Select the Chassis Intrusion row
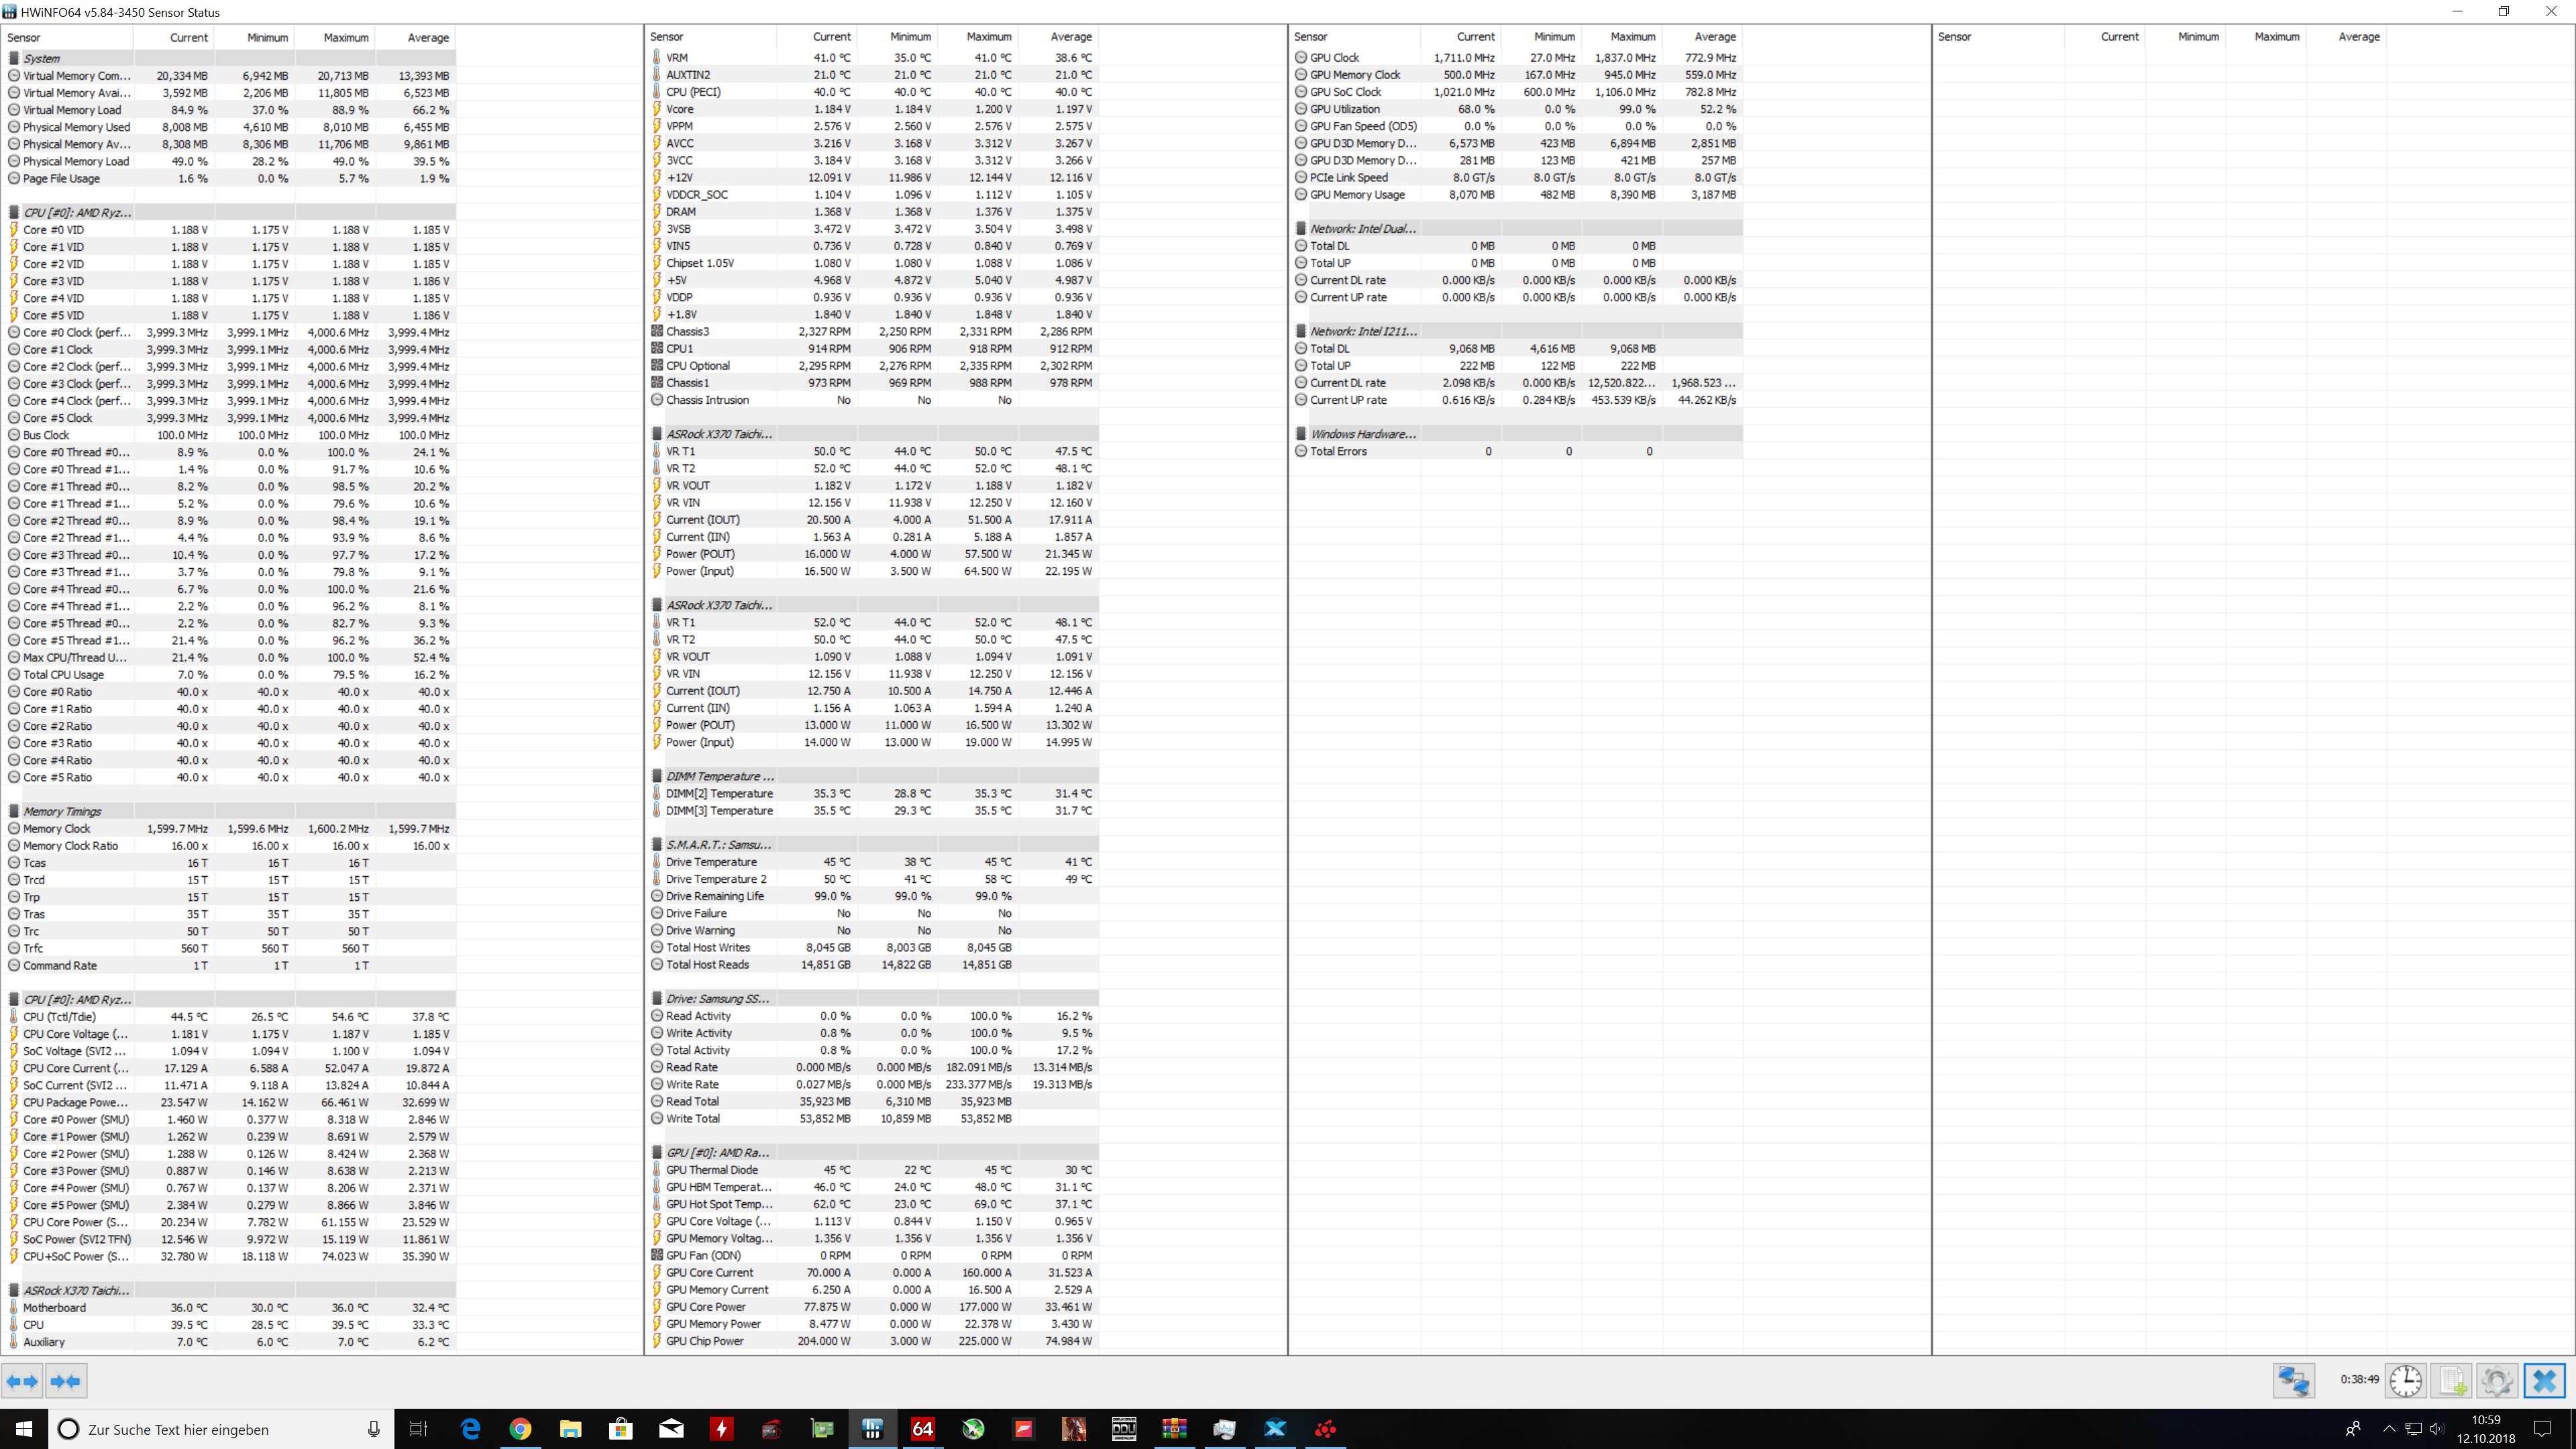 (x=873, y=400)
